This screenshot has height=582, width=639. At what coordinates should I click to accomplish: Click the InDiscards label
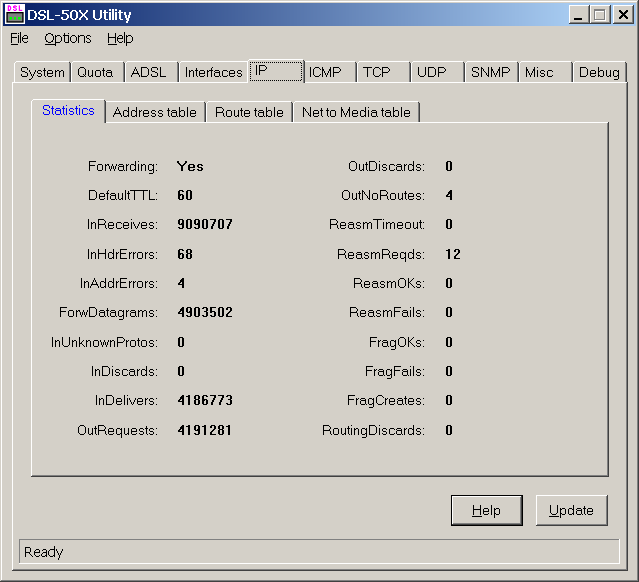coord(124,371)
